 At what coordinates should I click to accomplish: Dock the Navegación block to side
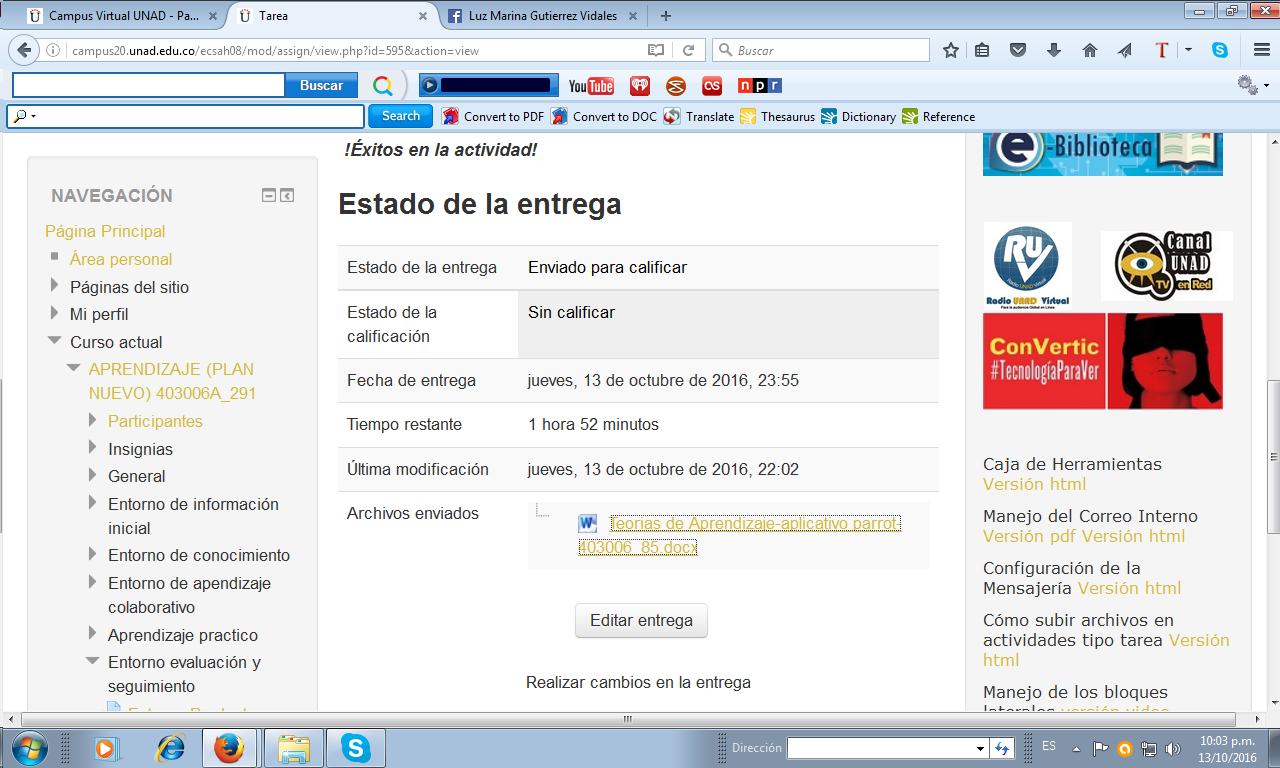[287, 196]
